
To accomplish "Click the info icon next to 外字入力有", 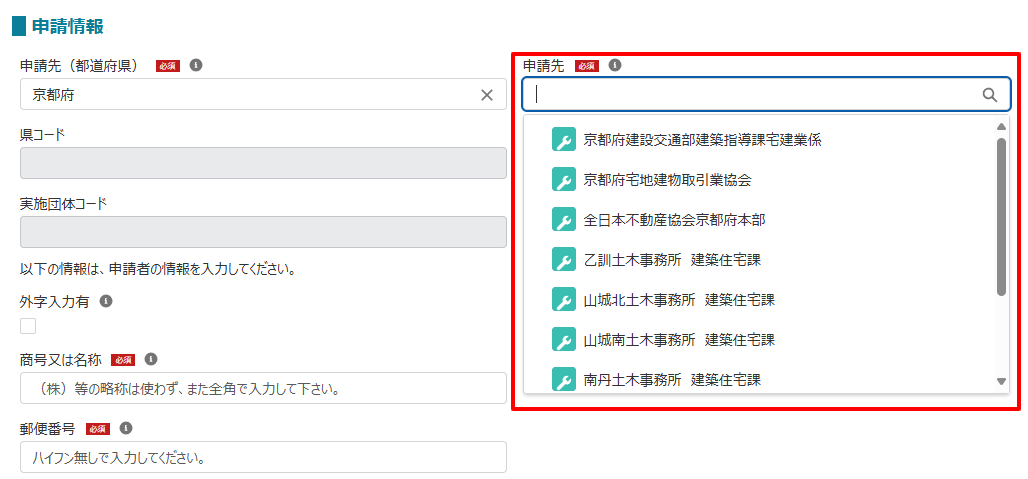I will (106, 300).
